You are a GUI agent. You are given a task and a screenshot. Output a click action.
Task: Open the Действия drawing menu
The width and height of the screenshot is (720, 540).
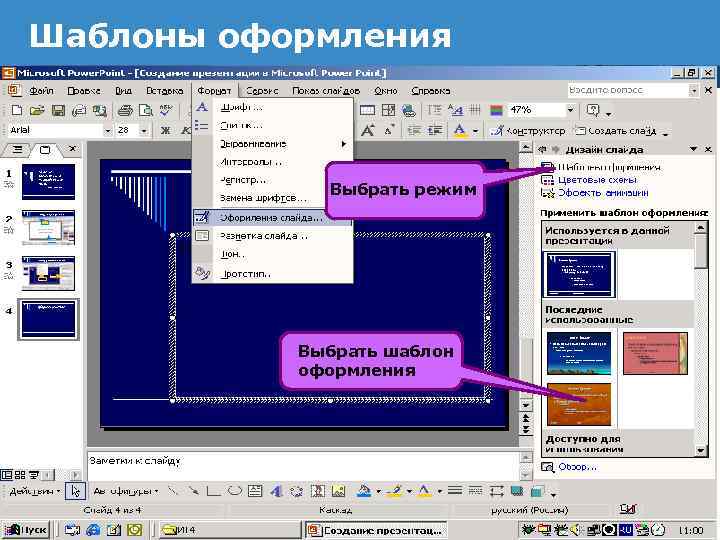pos(34,491)
